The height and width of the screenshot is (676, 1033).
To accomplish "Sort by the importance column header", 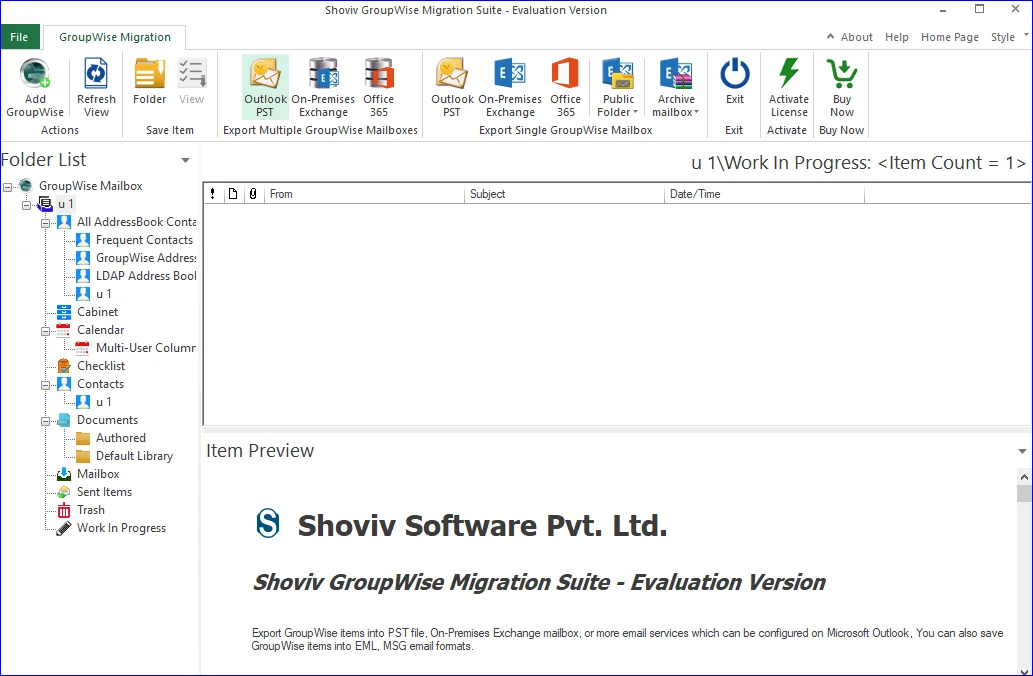I will point(213,194).
